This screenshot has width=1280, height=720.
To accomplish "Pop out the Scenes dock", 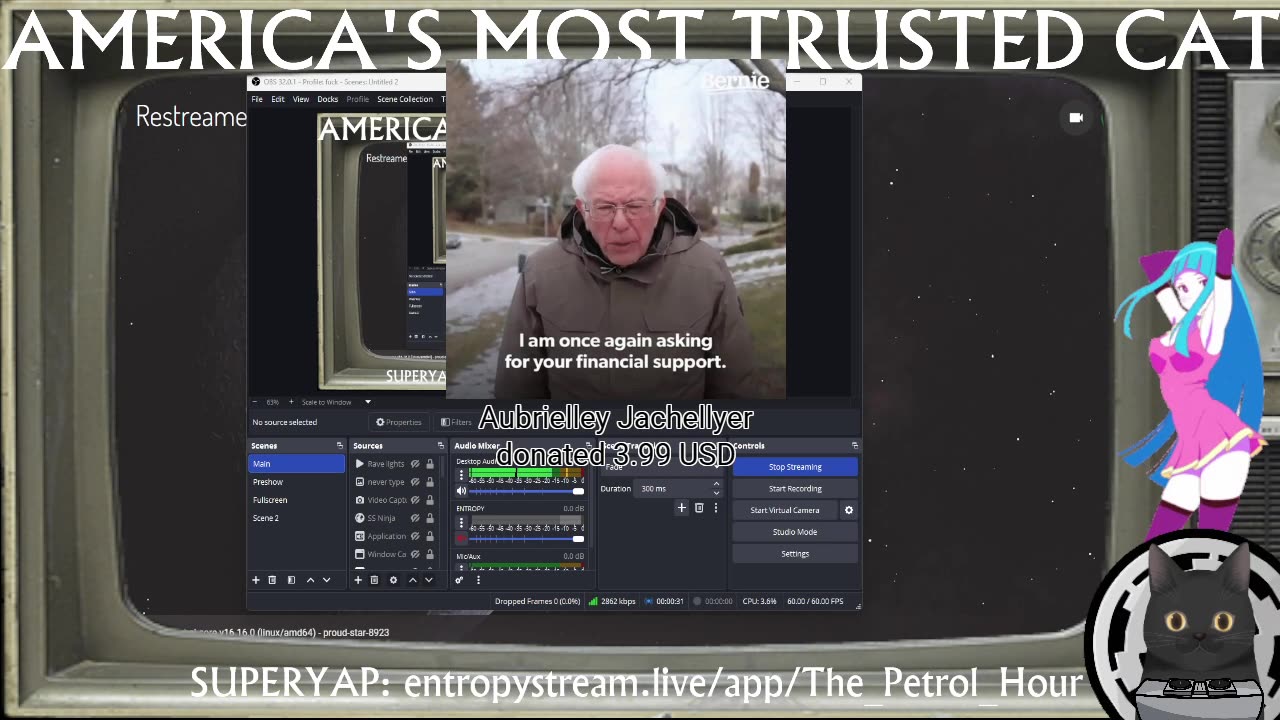I will point(340,446).
